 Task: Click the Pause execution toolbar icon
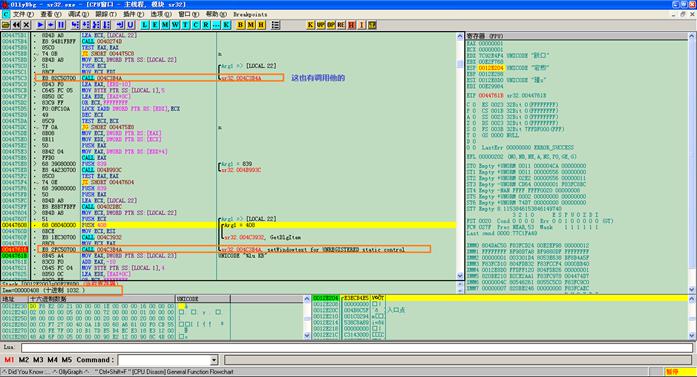pyautogui.click(x=61, y=25)
